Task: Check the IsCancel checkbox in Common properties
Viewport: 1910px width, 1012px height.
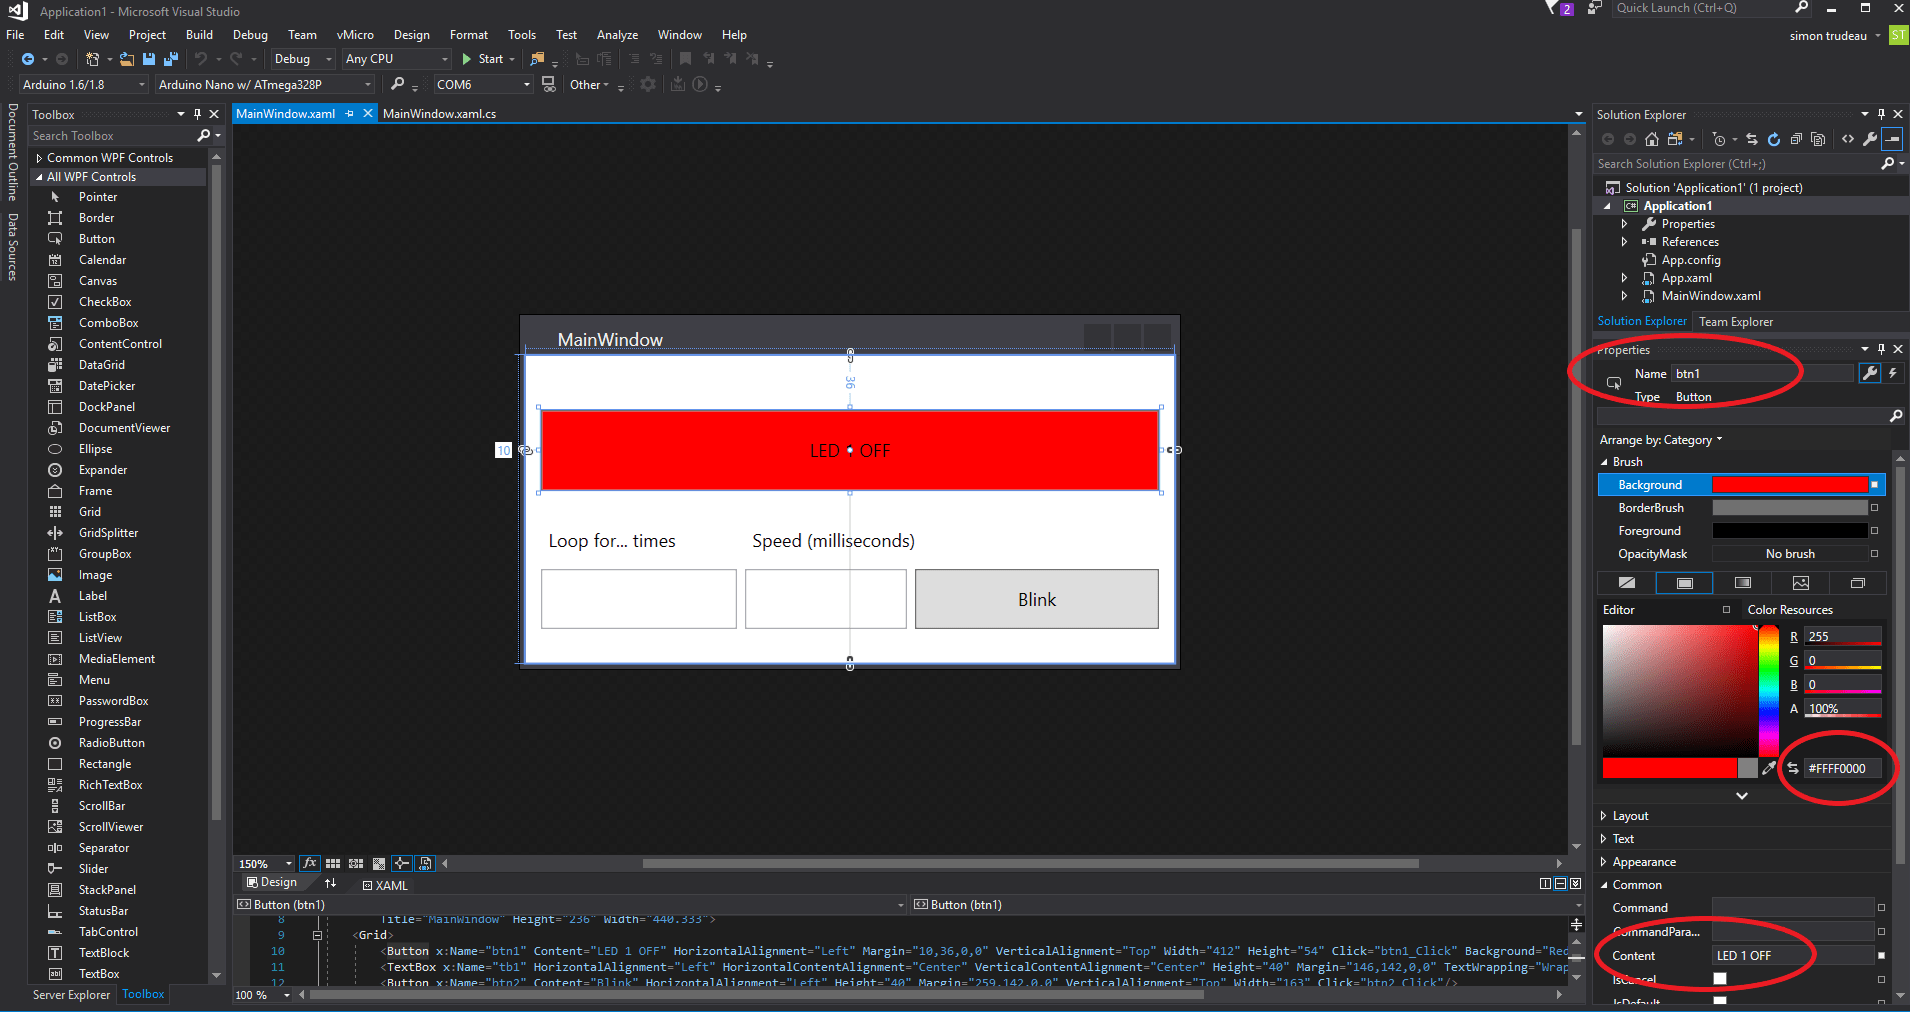Action: point(1718,979)
